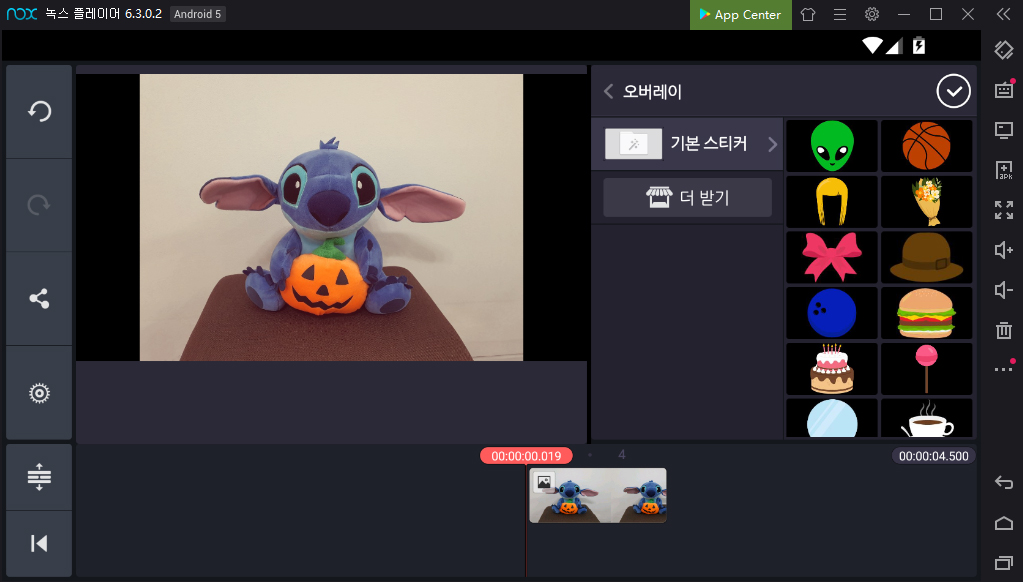Select the hamburger sticker
The height and width of the screenshot is (582, 1023).
tap(926, 313)
